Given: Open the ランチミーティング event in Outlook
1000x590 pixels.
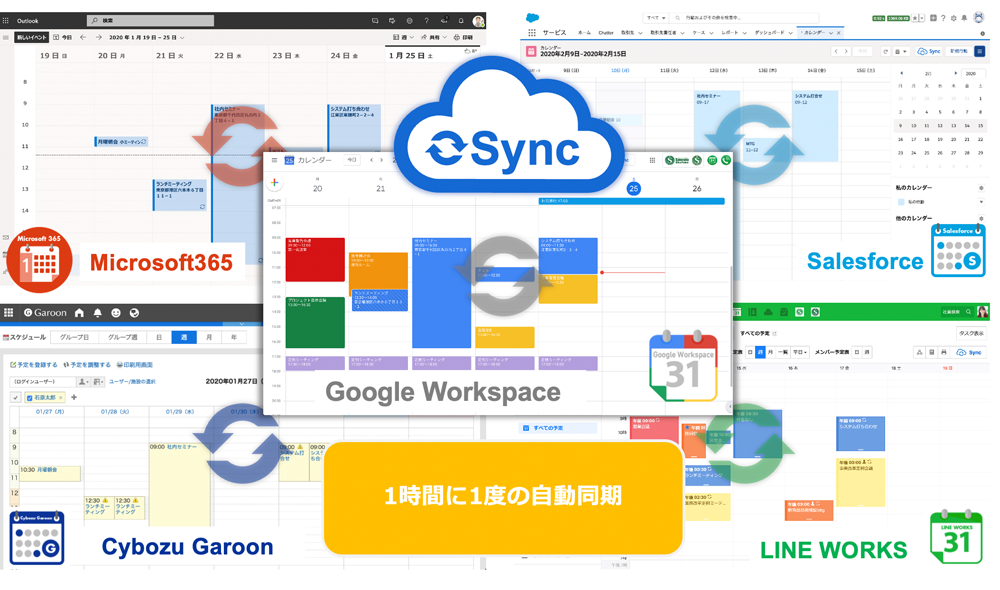Looking at the screenshot, I should coord(180,195).
